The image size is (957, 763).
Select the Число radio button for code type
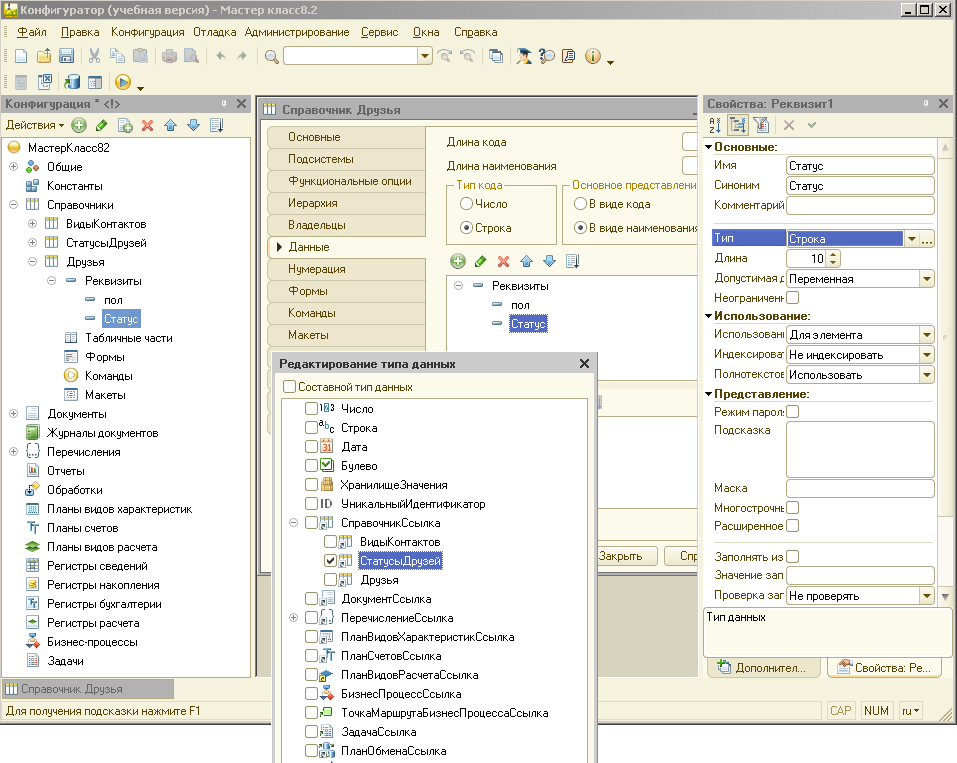(x=466, y=204)
